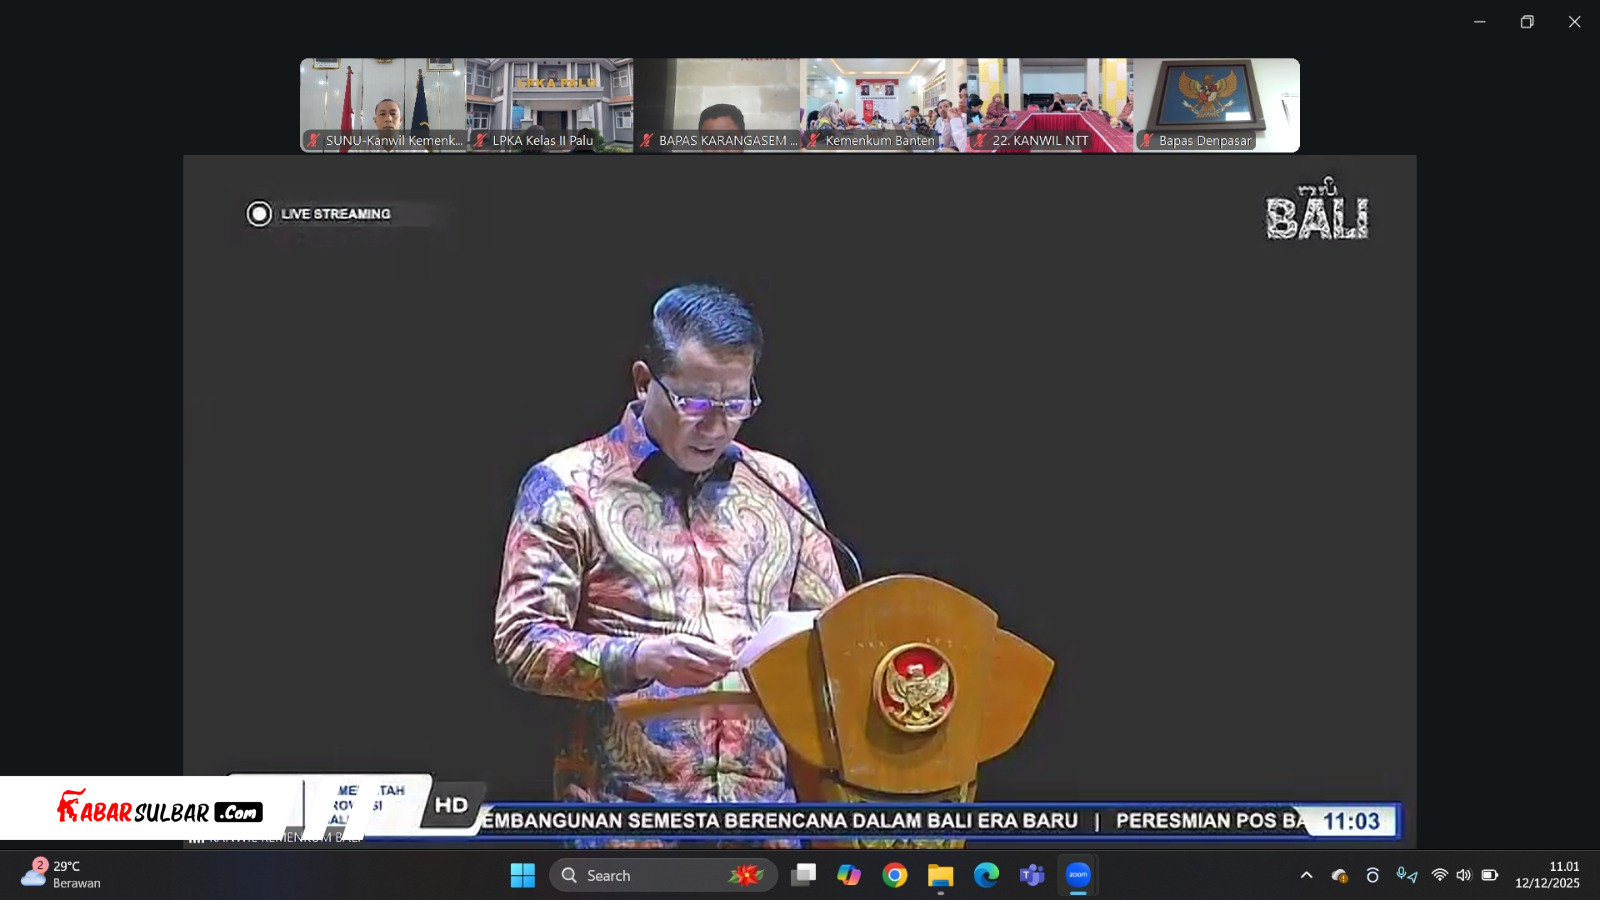Image resolution: width=1600 pixels, height=900 pixels.
Task: Select the Kemenkum Banten participant tile
Action: [883, 105]
